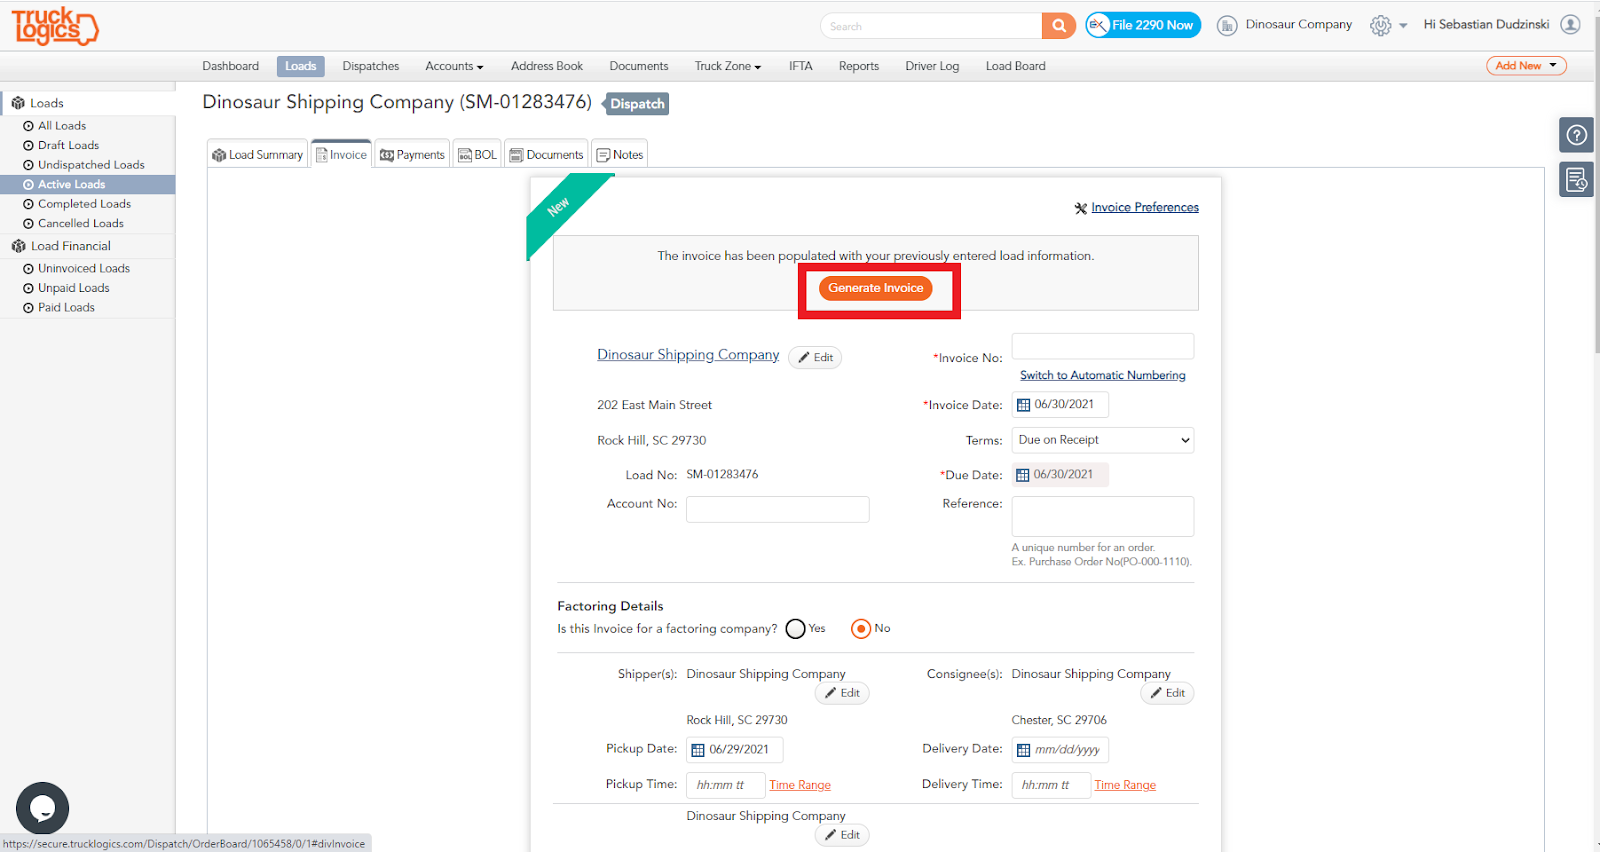The width and height of the screenshot is (1600, 852).
Task: Click the Loads cube icon in the sidebar
Action: (x=18, y=103)
